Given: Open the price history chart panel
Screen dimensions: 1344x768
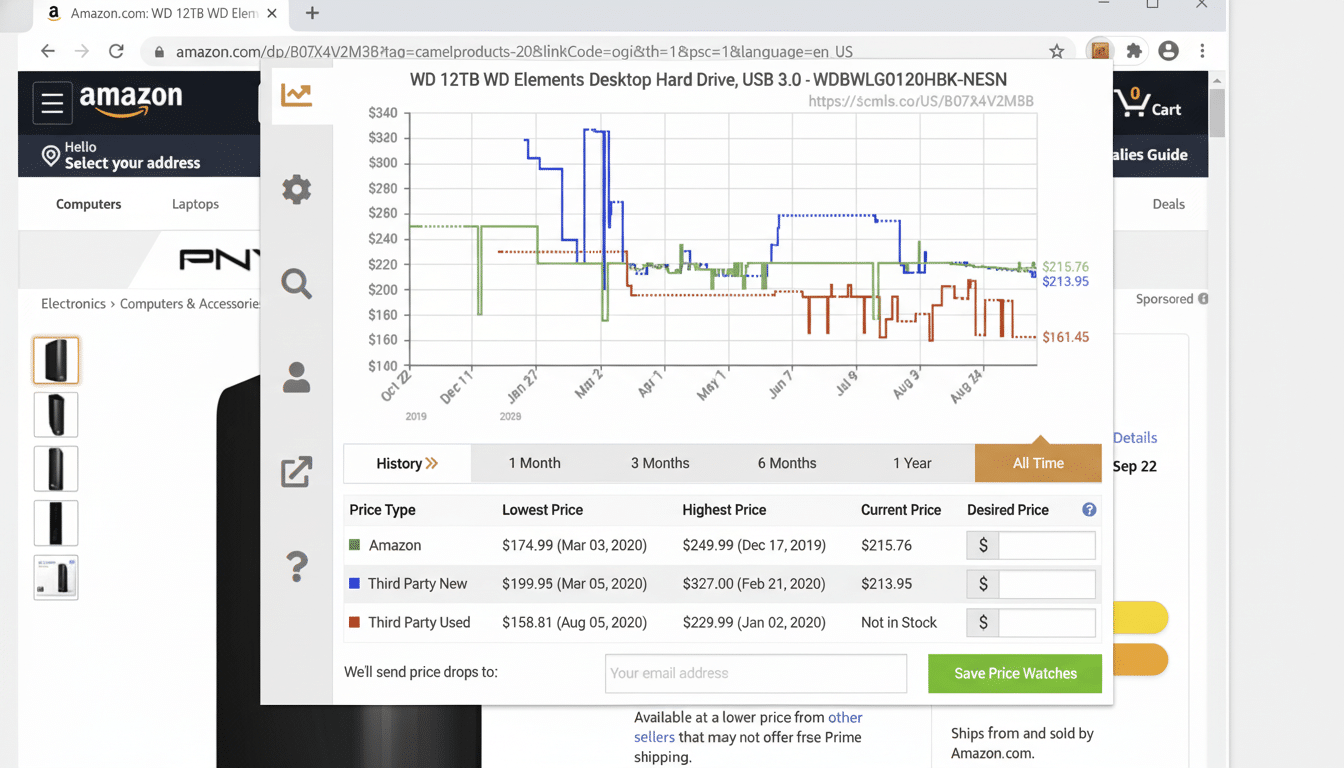Looking at the screenshot, I should click(296, 95).
